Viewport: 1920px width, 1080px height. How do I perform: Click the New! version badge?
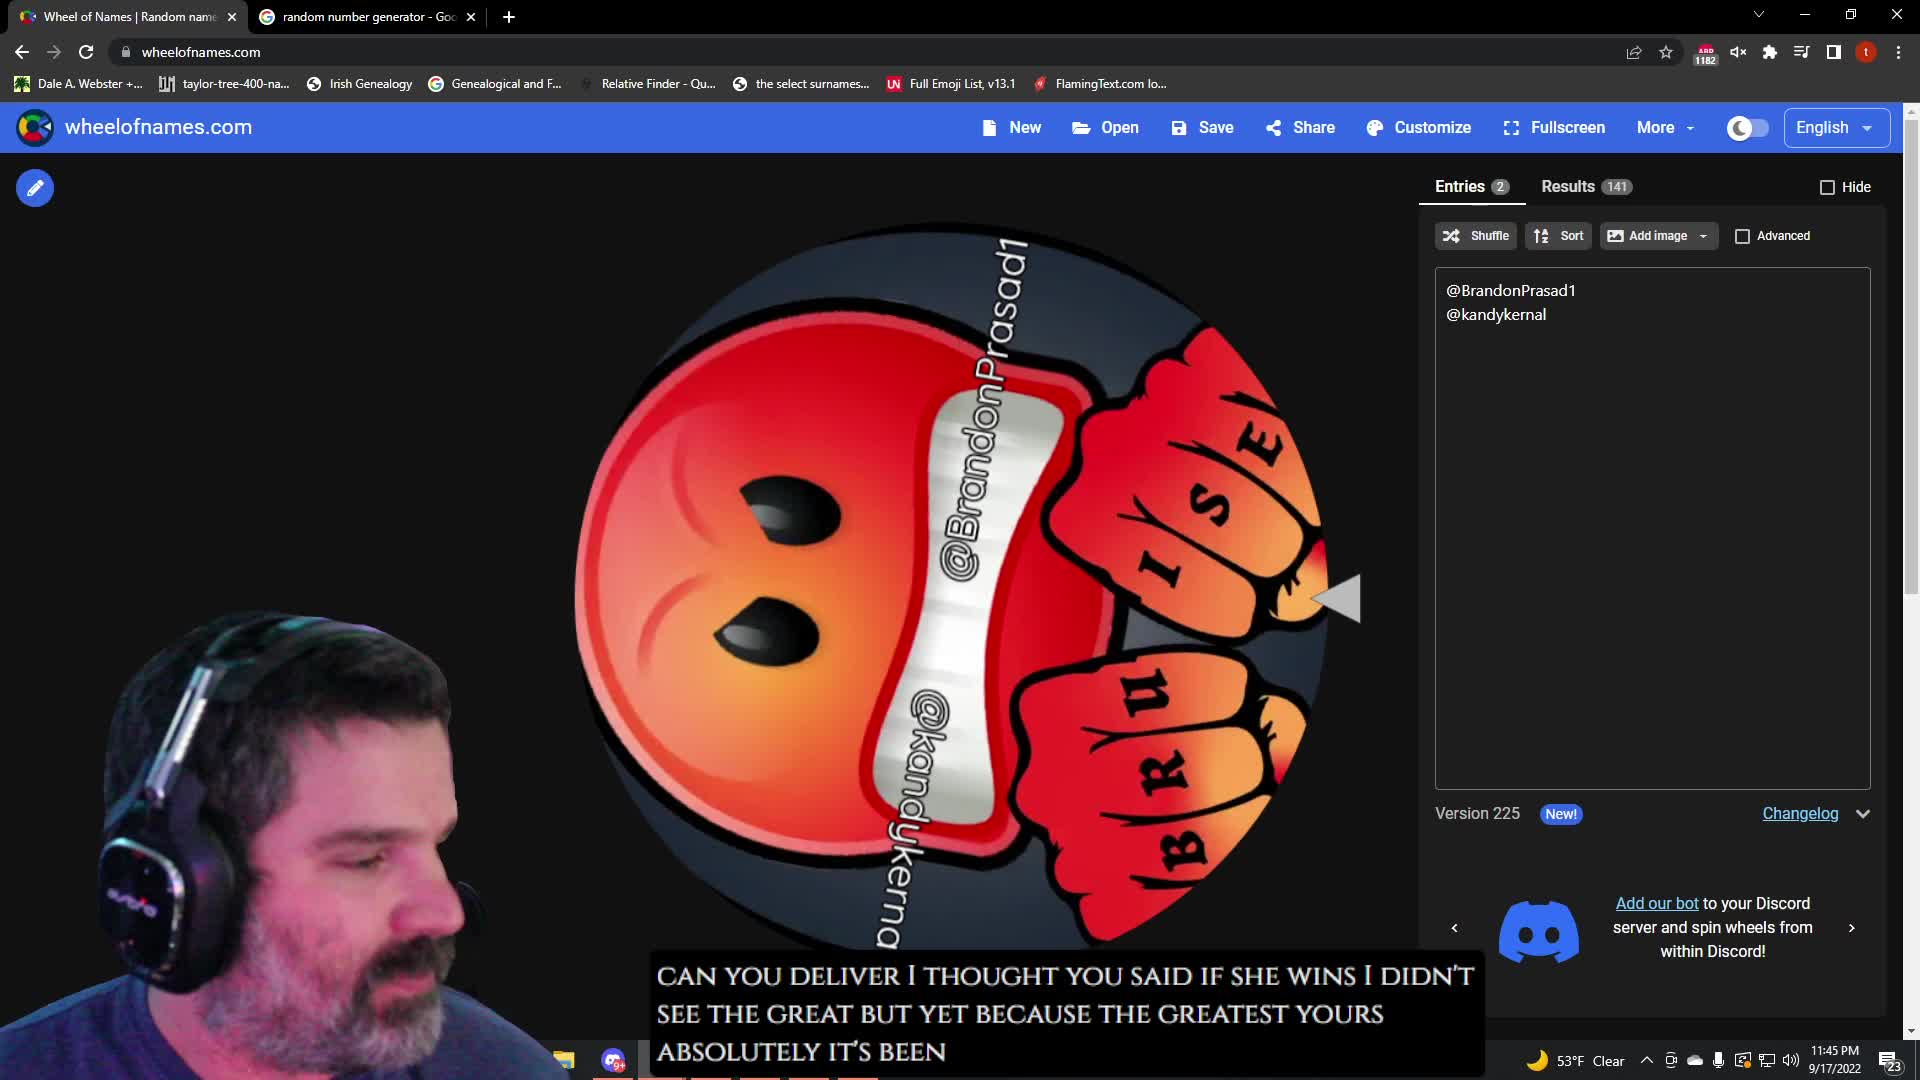pos(1561,815)
